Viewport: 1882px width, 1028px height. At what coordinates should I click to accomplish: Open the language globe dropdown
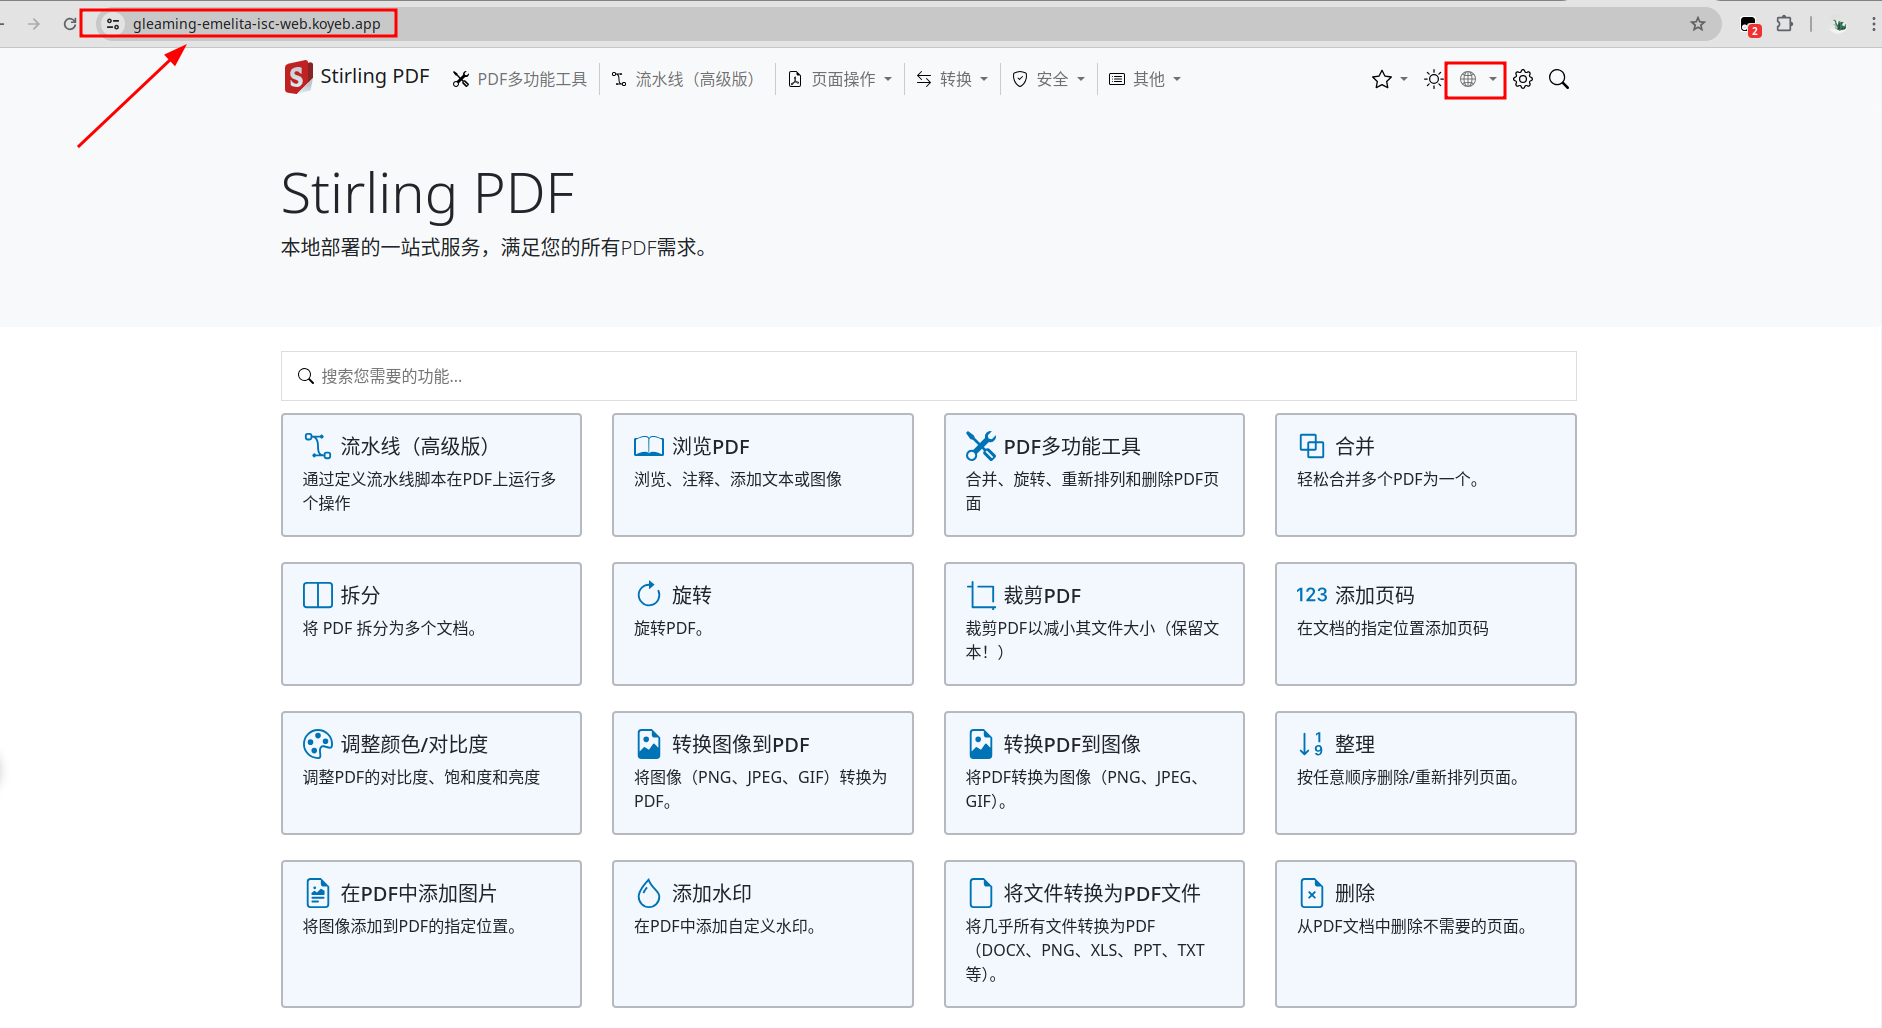coord(1476,79)
